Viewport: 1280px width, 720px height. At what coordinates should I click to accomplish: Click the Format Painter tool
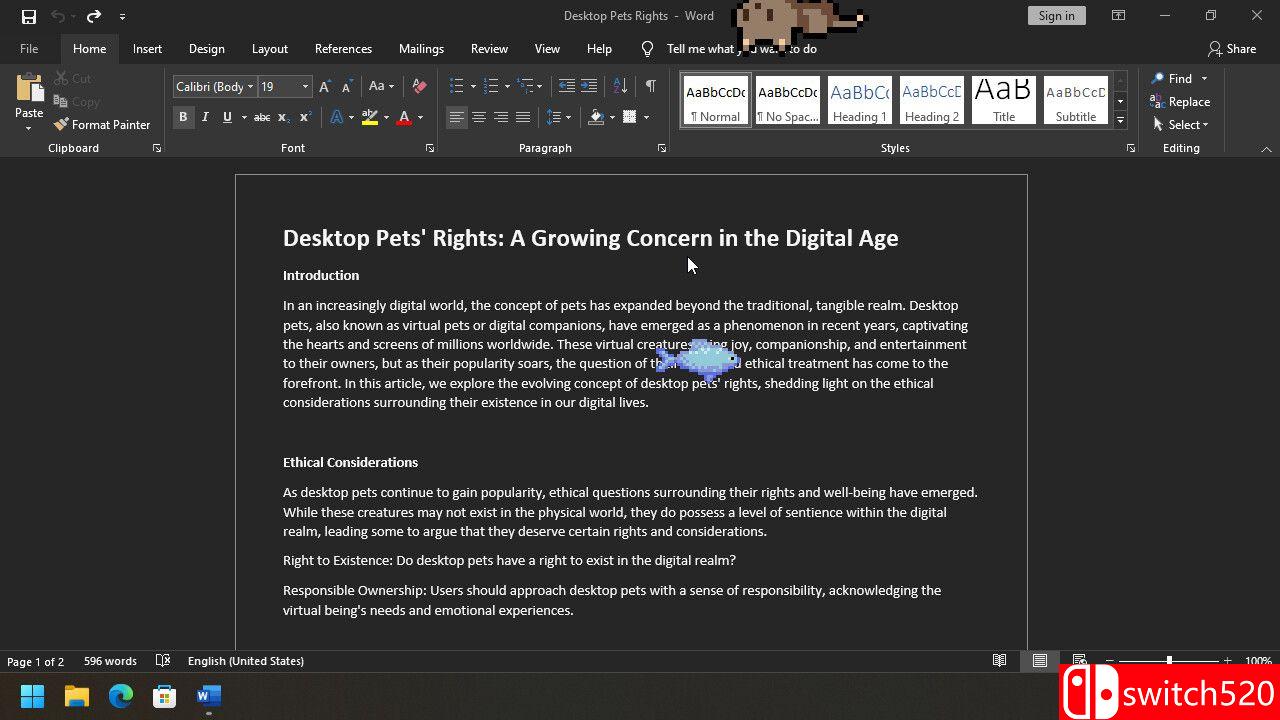click(101, 125)
